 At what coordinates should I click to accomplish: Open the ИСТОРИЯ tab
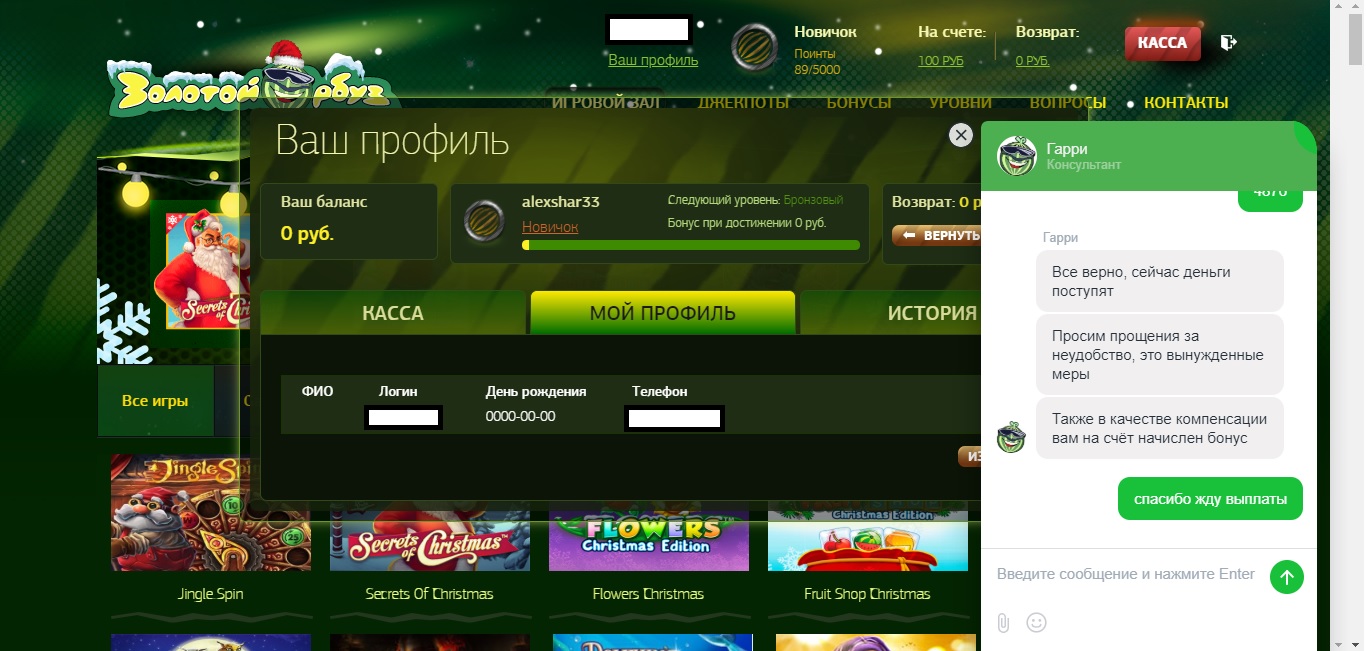coord(890,313)
